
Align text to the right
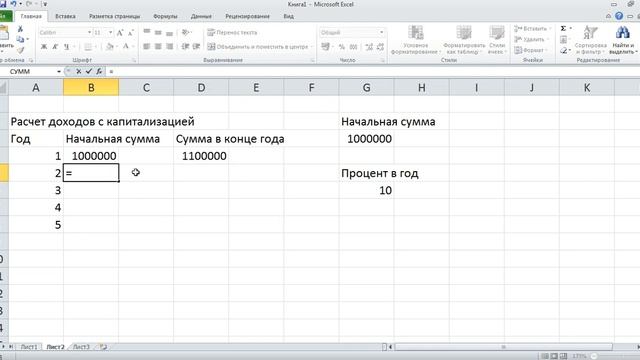point(169,47)
